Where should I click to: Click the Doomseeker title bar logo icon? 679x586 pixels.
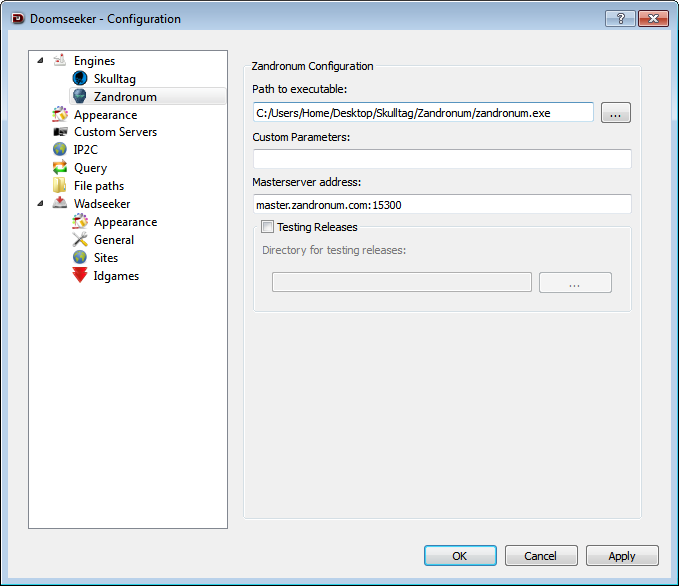click(x=18, y=19)
